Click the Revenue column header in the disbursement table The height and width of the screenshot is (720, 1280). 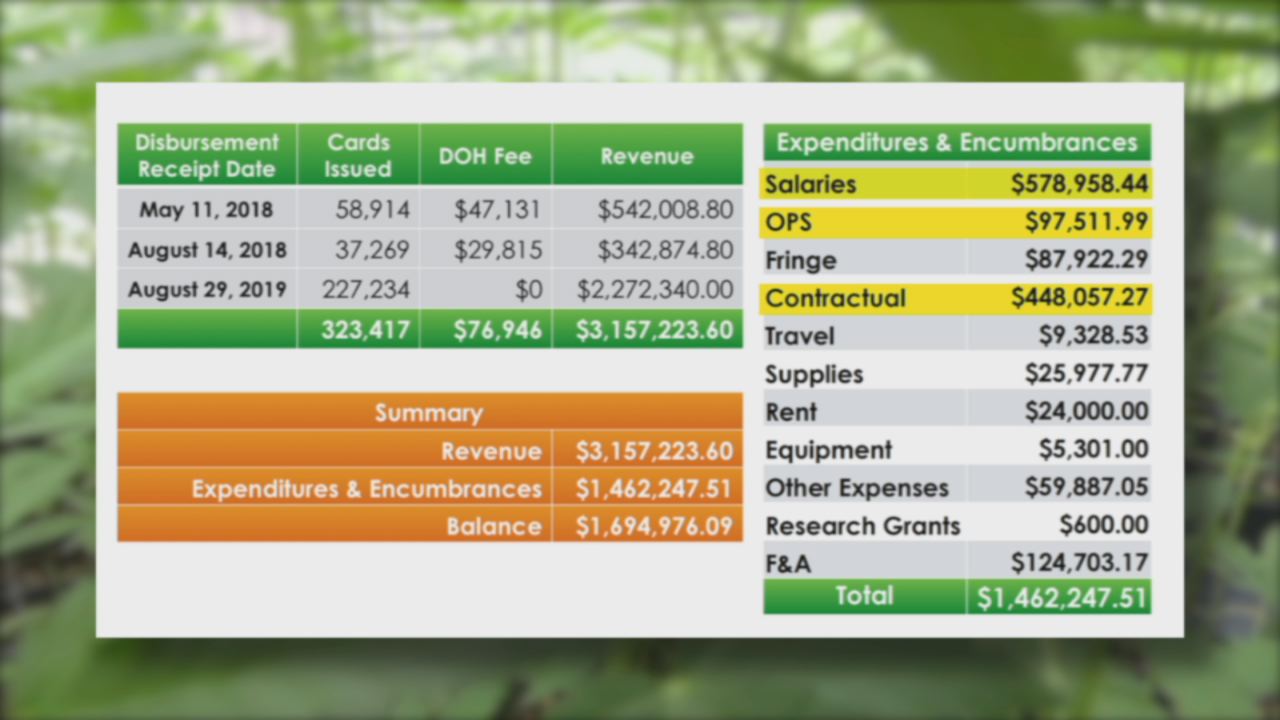click(x=647, y=155)
